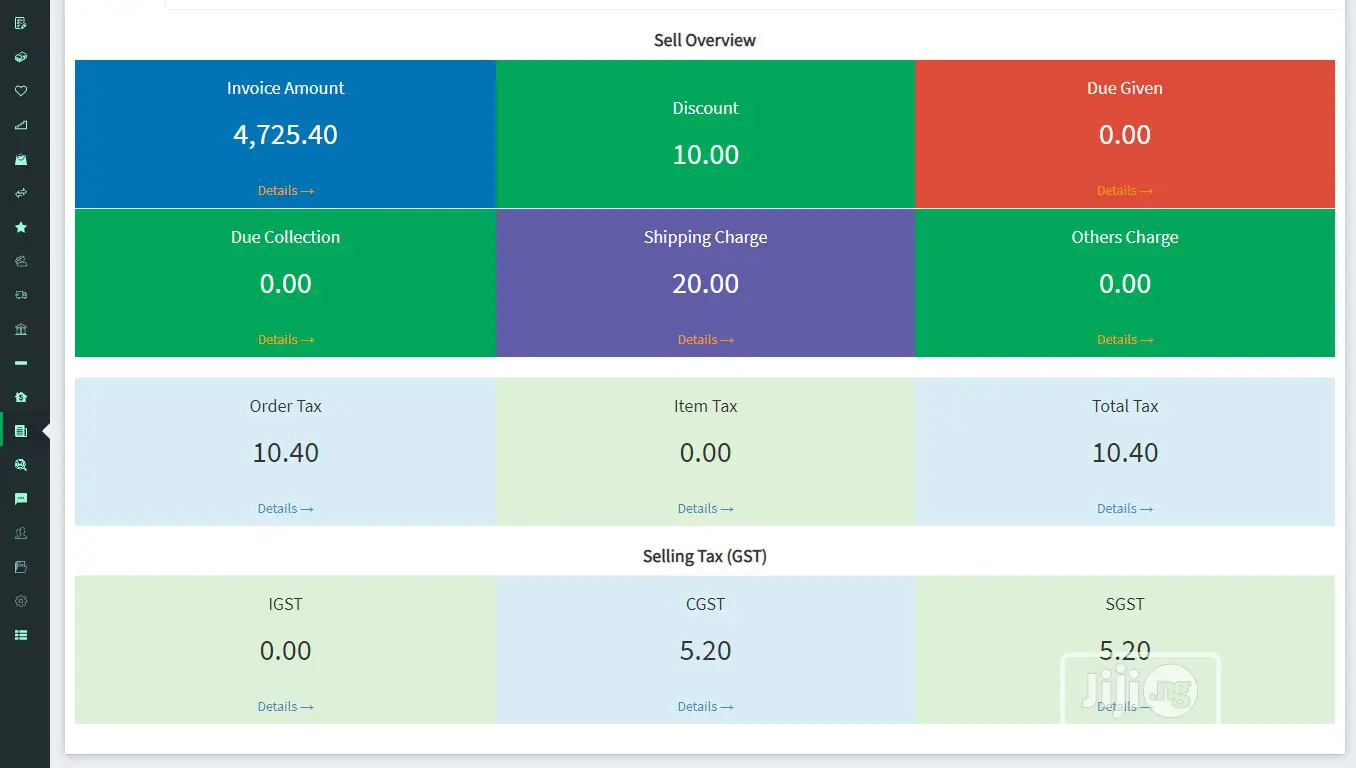Click the minus bar sidebar icon
This screenshot has width=1356, height=768.
(21, 363)
